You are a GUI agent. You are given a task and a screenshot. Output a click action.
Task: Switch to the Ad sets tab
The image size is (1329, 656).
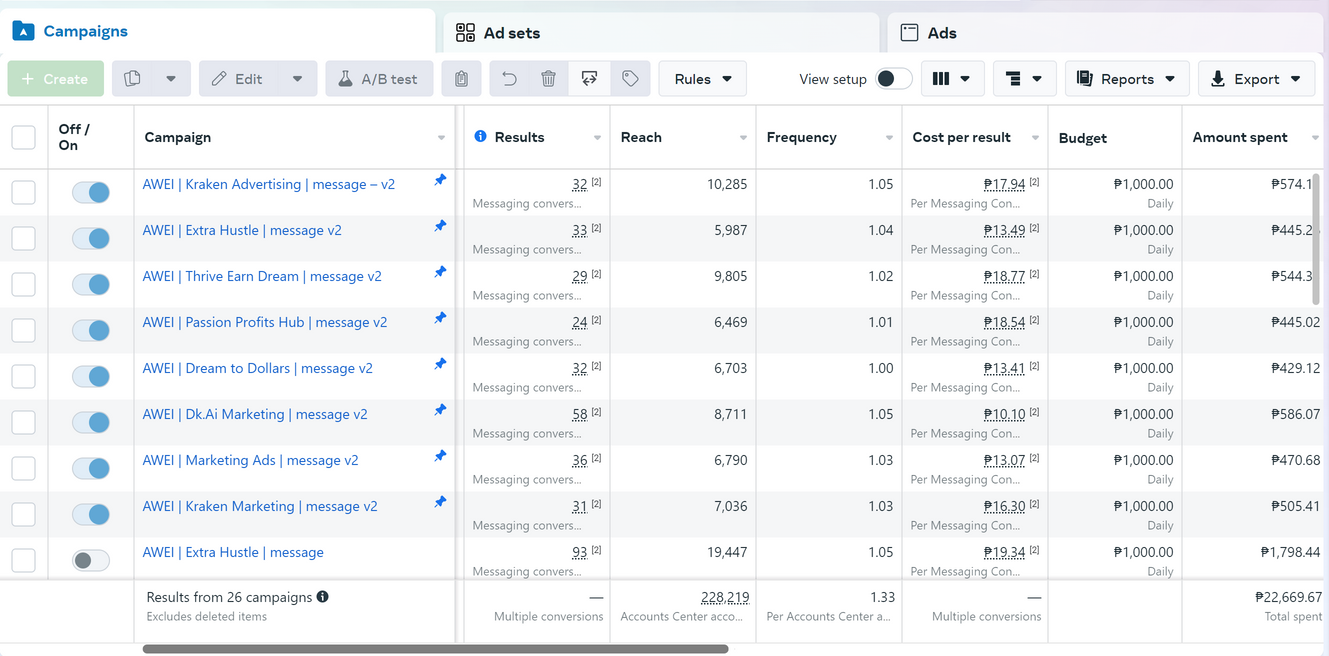tap(511, 33)
